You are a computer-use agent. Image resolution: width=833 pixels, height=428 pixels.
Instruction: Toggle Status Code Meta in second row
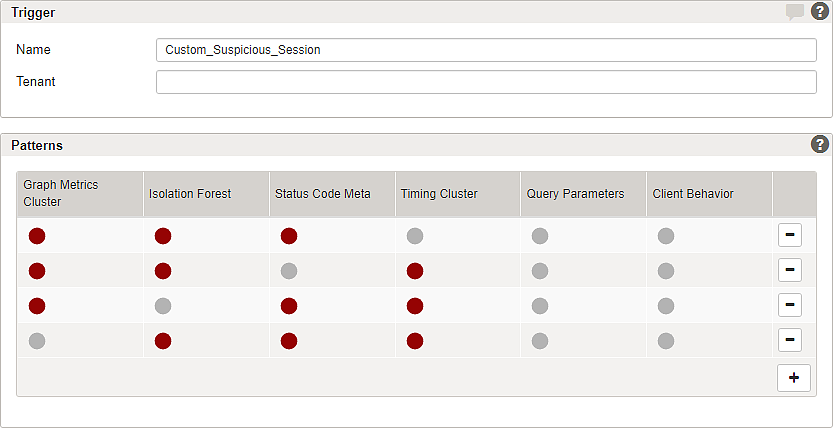pyautogui.click(x=289, y=271)
